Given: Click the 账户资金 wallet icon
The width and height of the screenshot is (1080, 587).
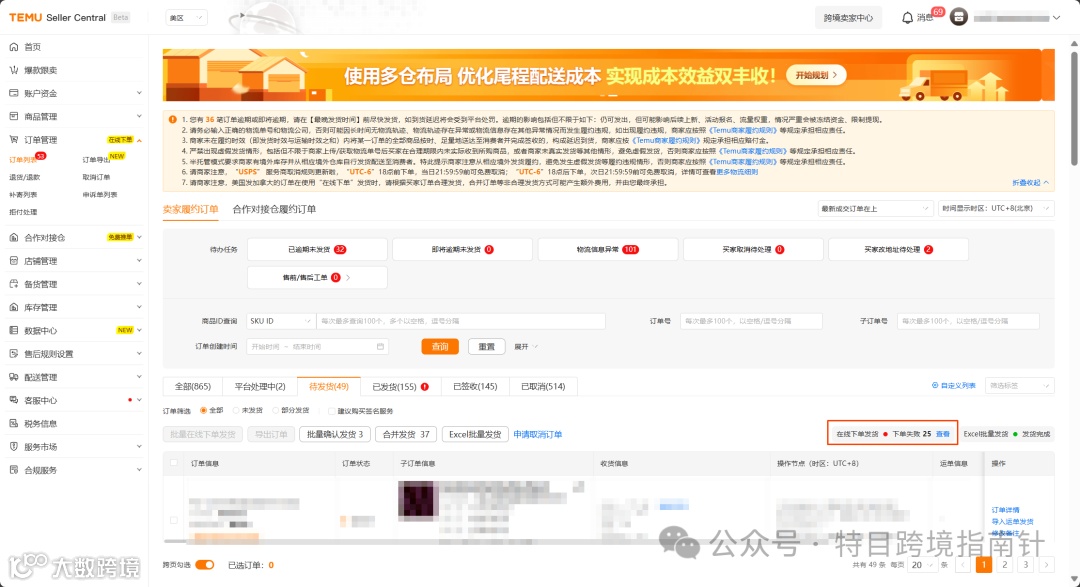Looking at the screenshot, I should coord(14,93).
